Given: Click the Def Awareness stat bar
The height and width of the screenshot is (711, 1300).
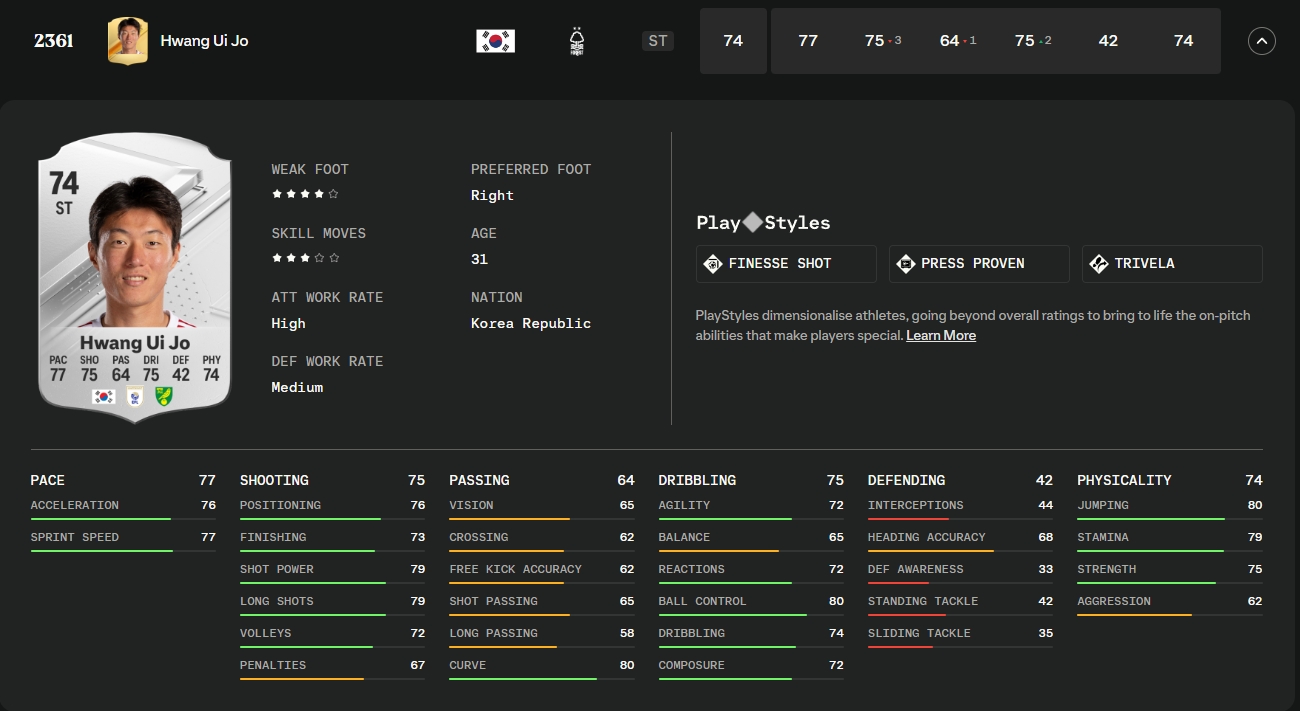Looking at the screenshot, I should pyautogui.click(x=960, y=583).
